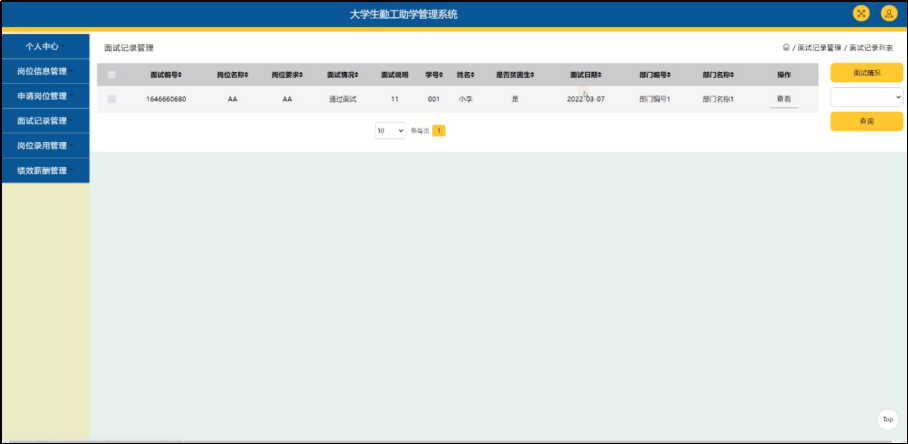
Task: Click the 大学生勤工助学管理系统 header title
Action: tap(404, 14)
